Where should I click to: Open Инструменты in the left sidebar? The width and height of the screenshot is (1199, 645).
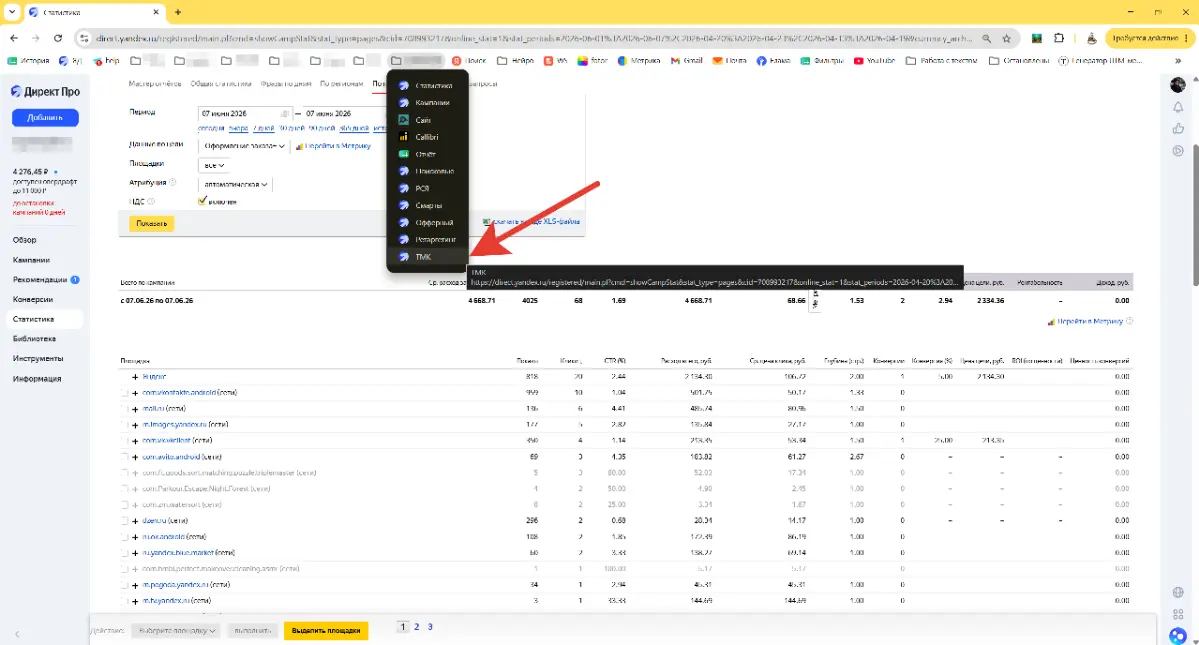pos(37,358)
